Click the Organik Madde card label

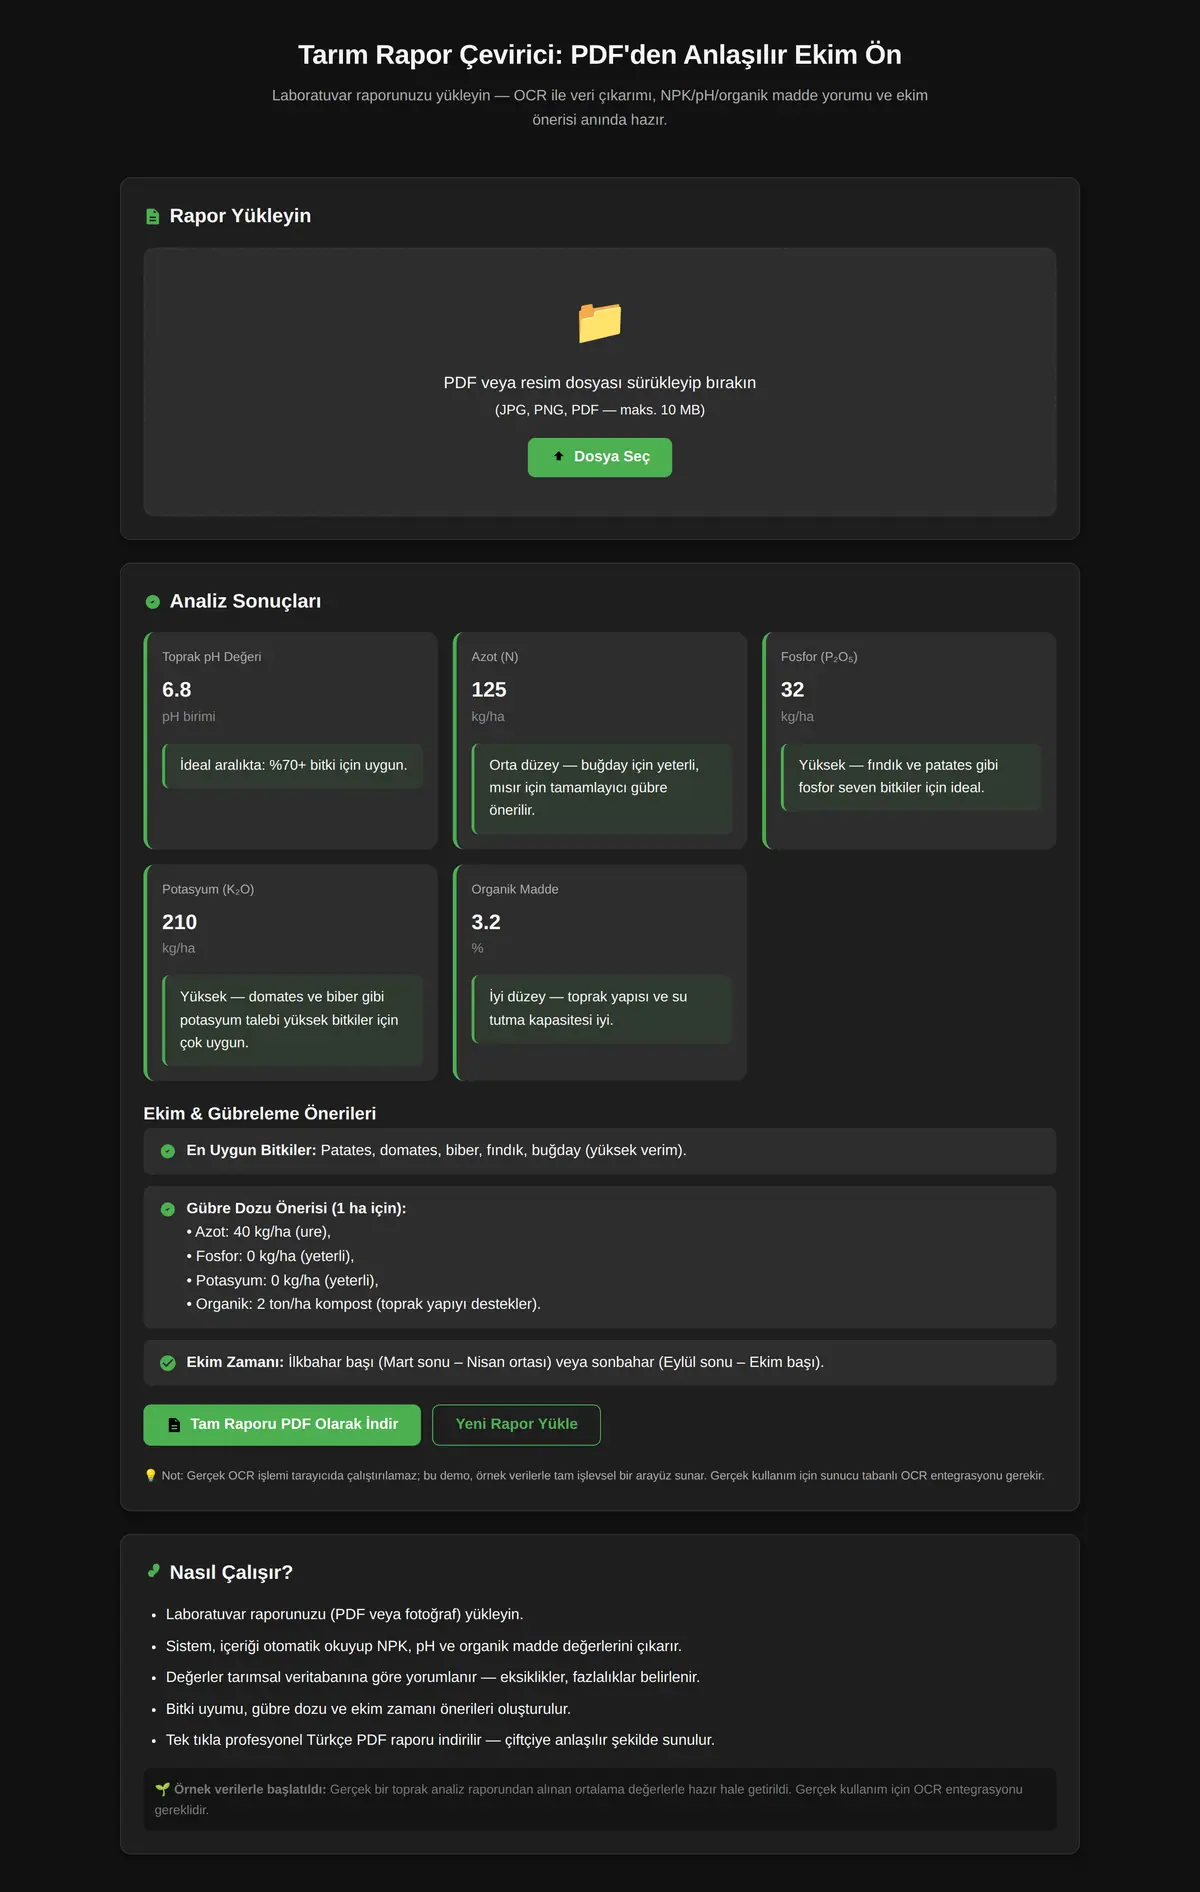pos(515,889)
